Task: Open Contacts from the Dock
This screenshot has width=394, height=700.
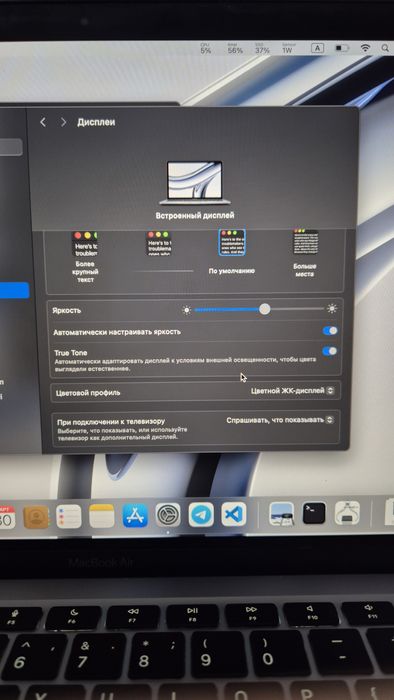Action: coord(36,517)
